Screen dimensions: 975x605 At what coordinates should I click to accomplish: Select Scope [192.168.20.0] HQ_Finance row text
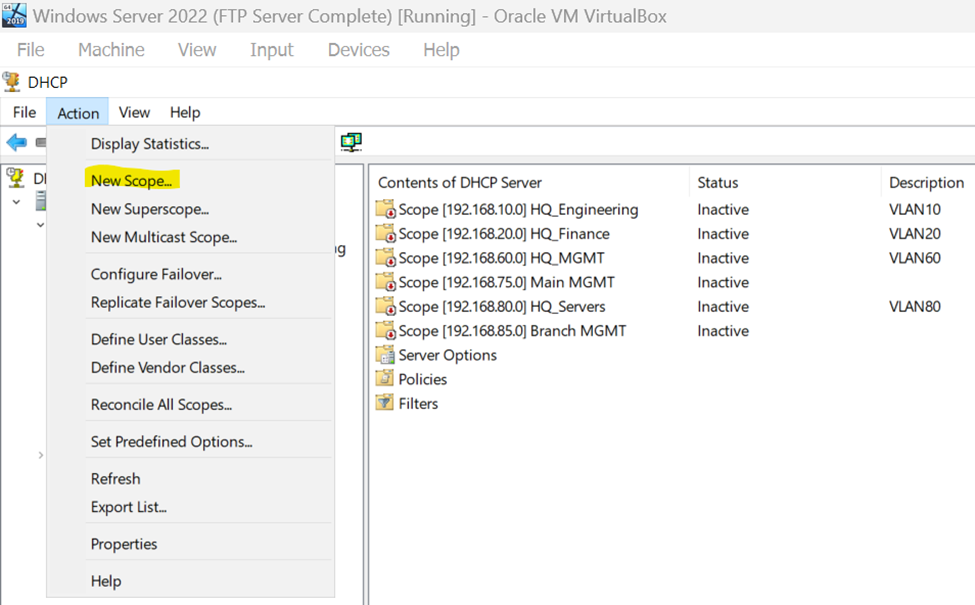tap(504, 234)
